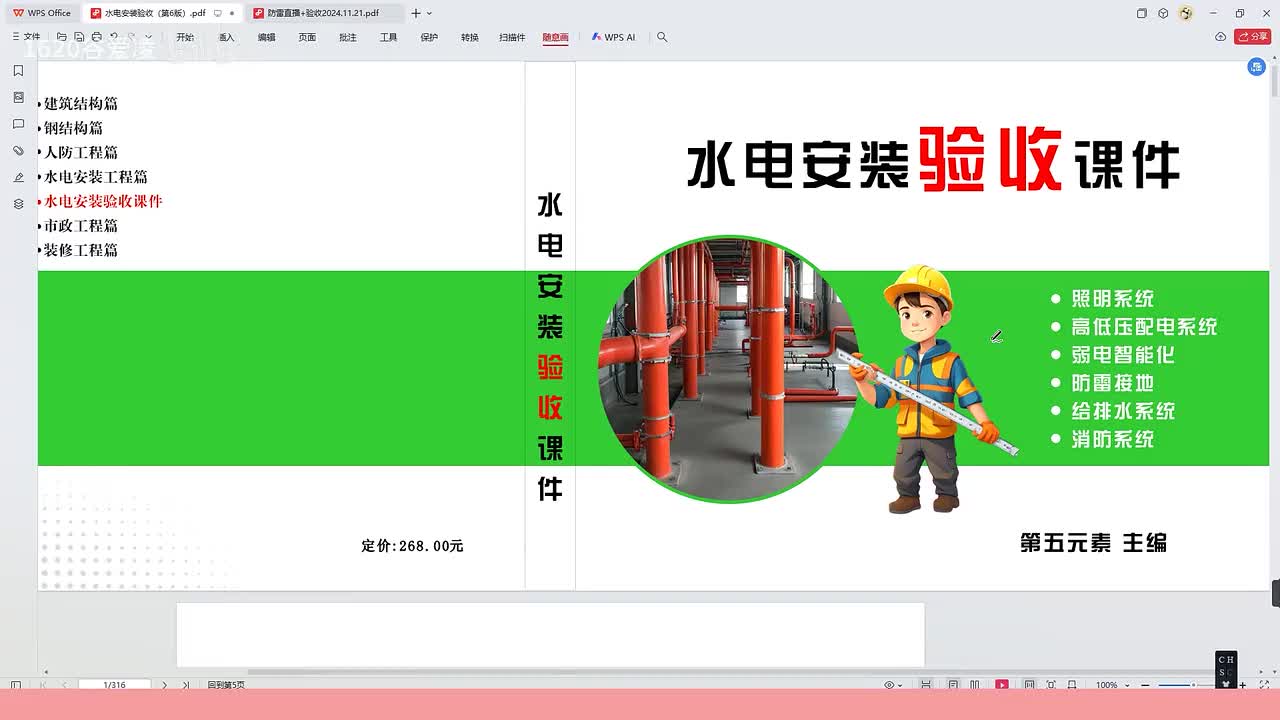Screen dimensions: 1280x720
Task: Click the open file folder icon
Action: (x=61, y=37)
